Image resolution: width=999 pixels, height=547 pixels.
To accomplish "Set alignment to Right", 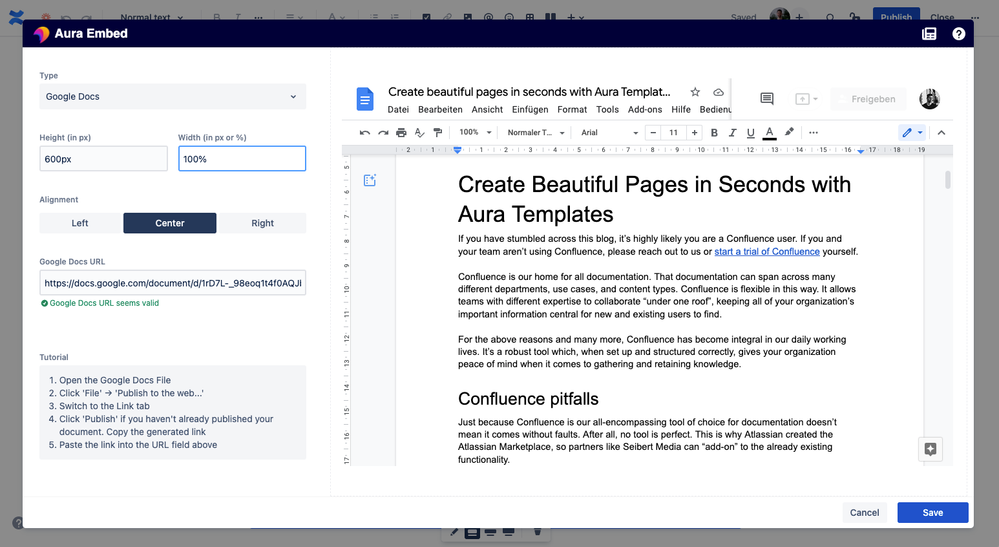I will tap(262, 223).
